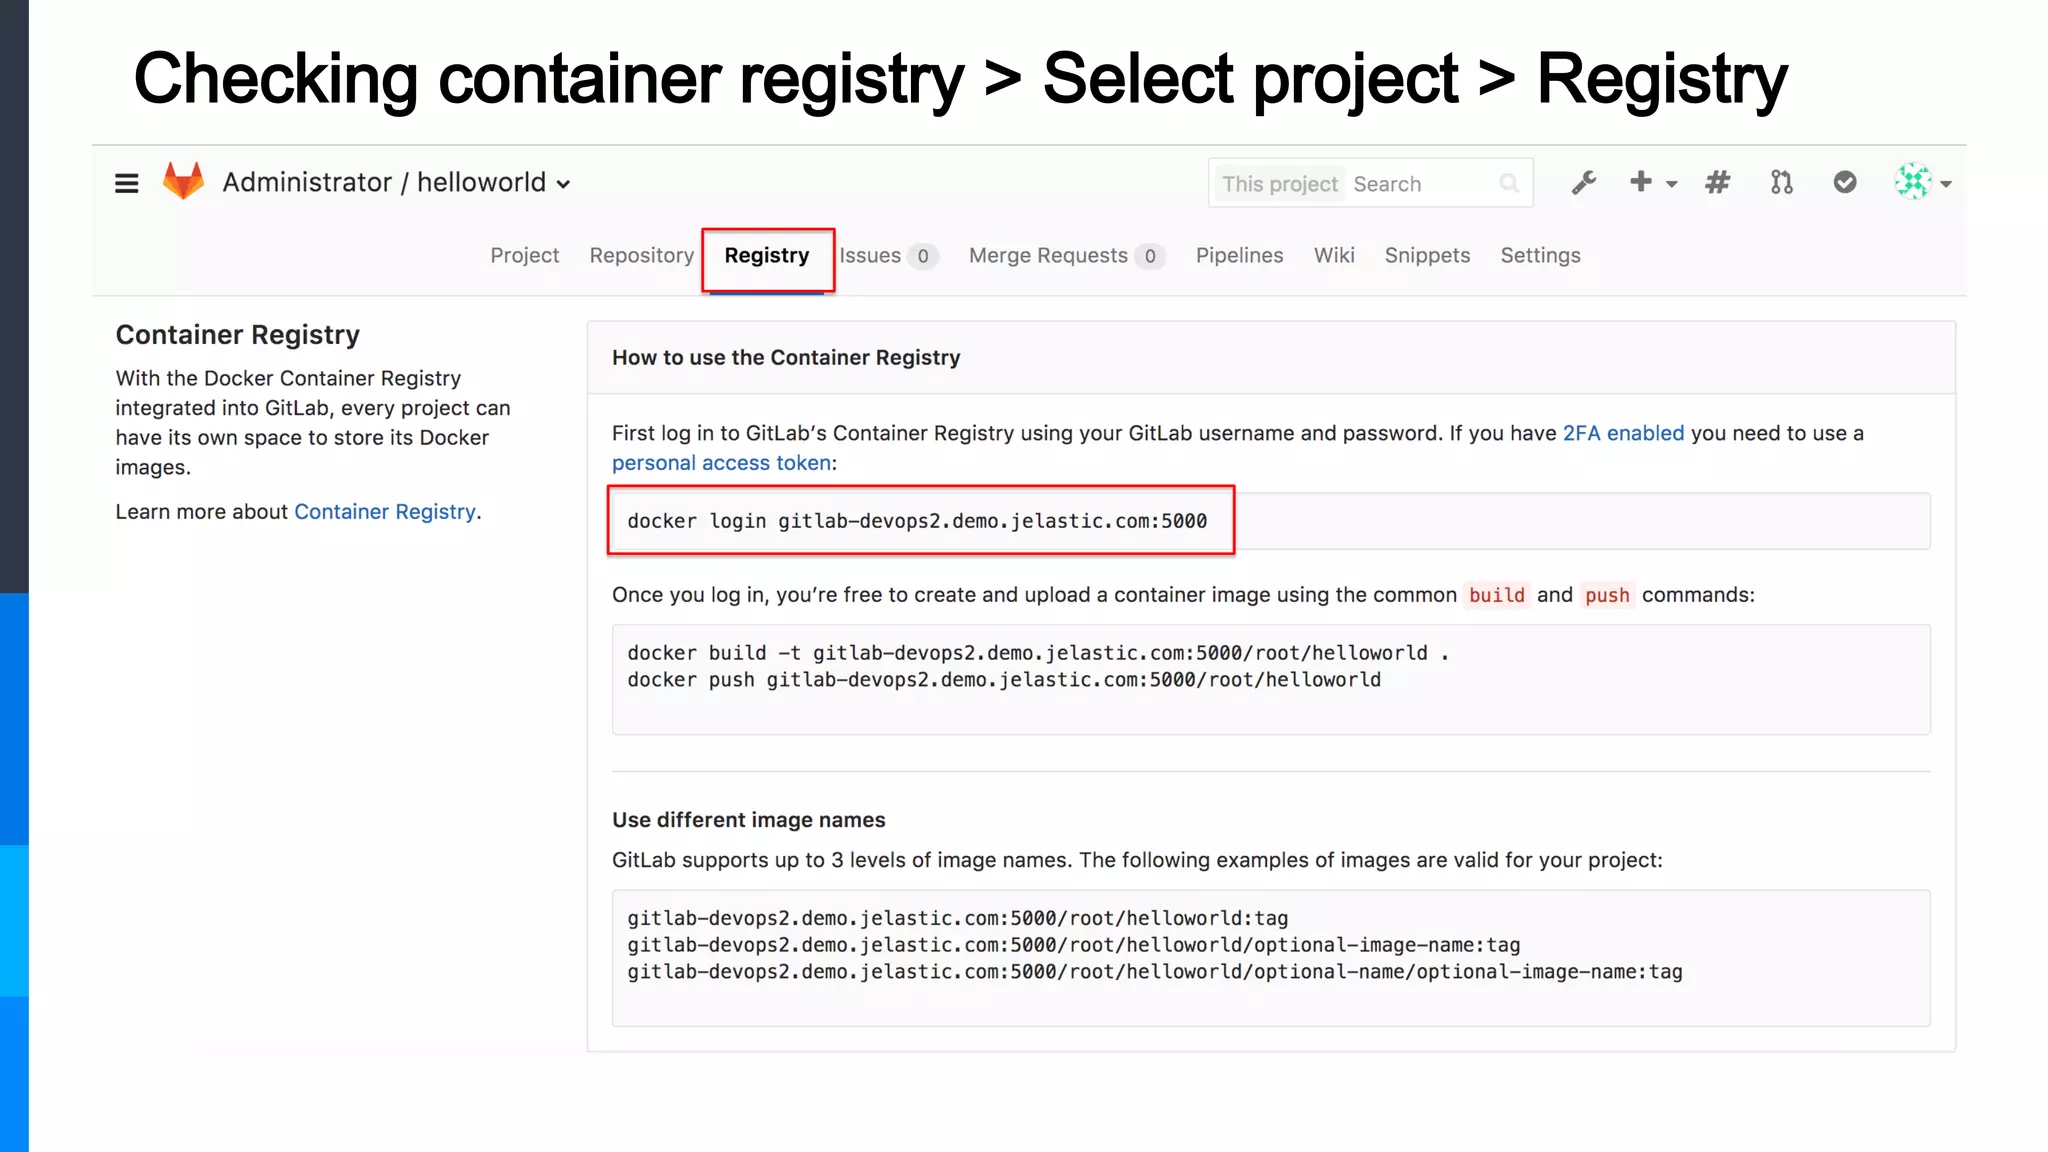
Task: Open the admin area wrench icon
Action: click(1583, 183)
